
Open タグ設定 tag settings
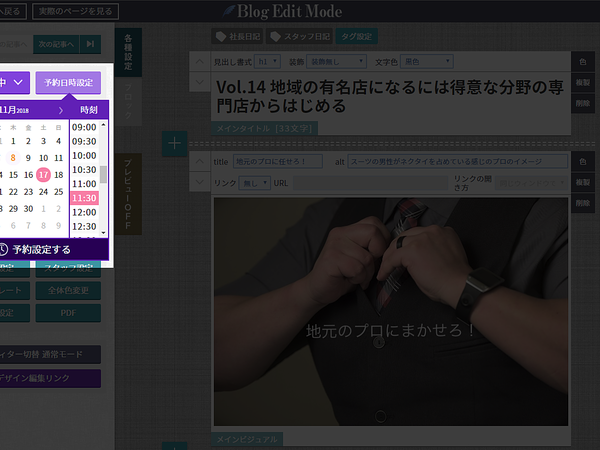point(357,36)
